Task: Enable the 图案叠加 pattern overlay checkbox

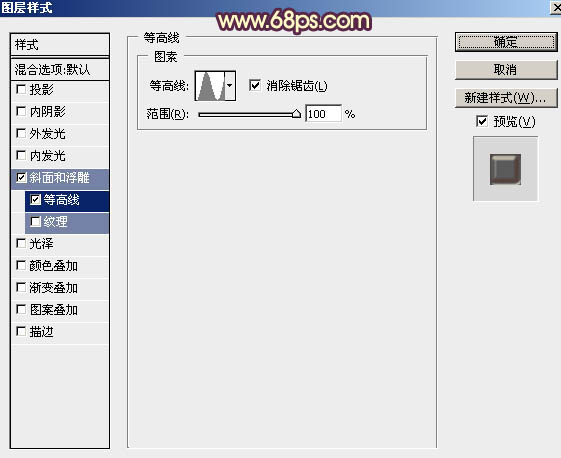Action: (21, 310)
